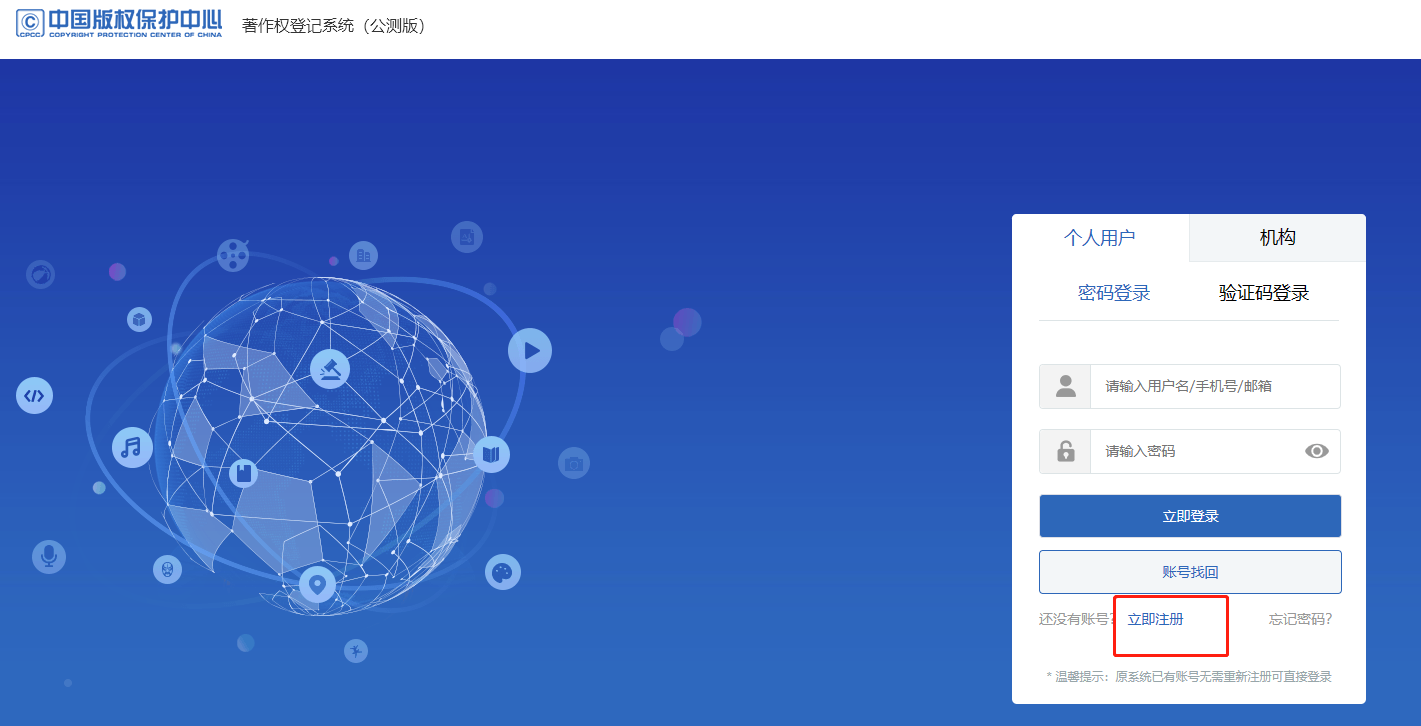Screen dimensions: 1421x726
Task: Switch to the 机构 tab
Action: coord(1277,238)
